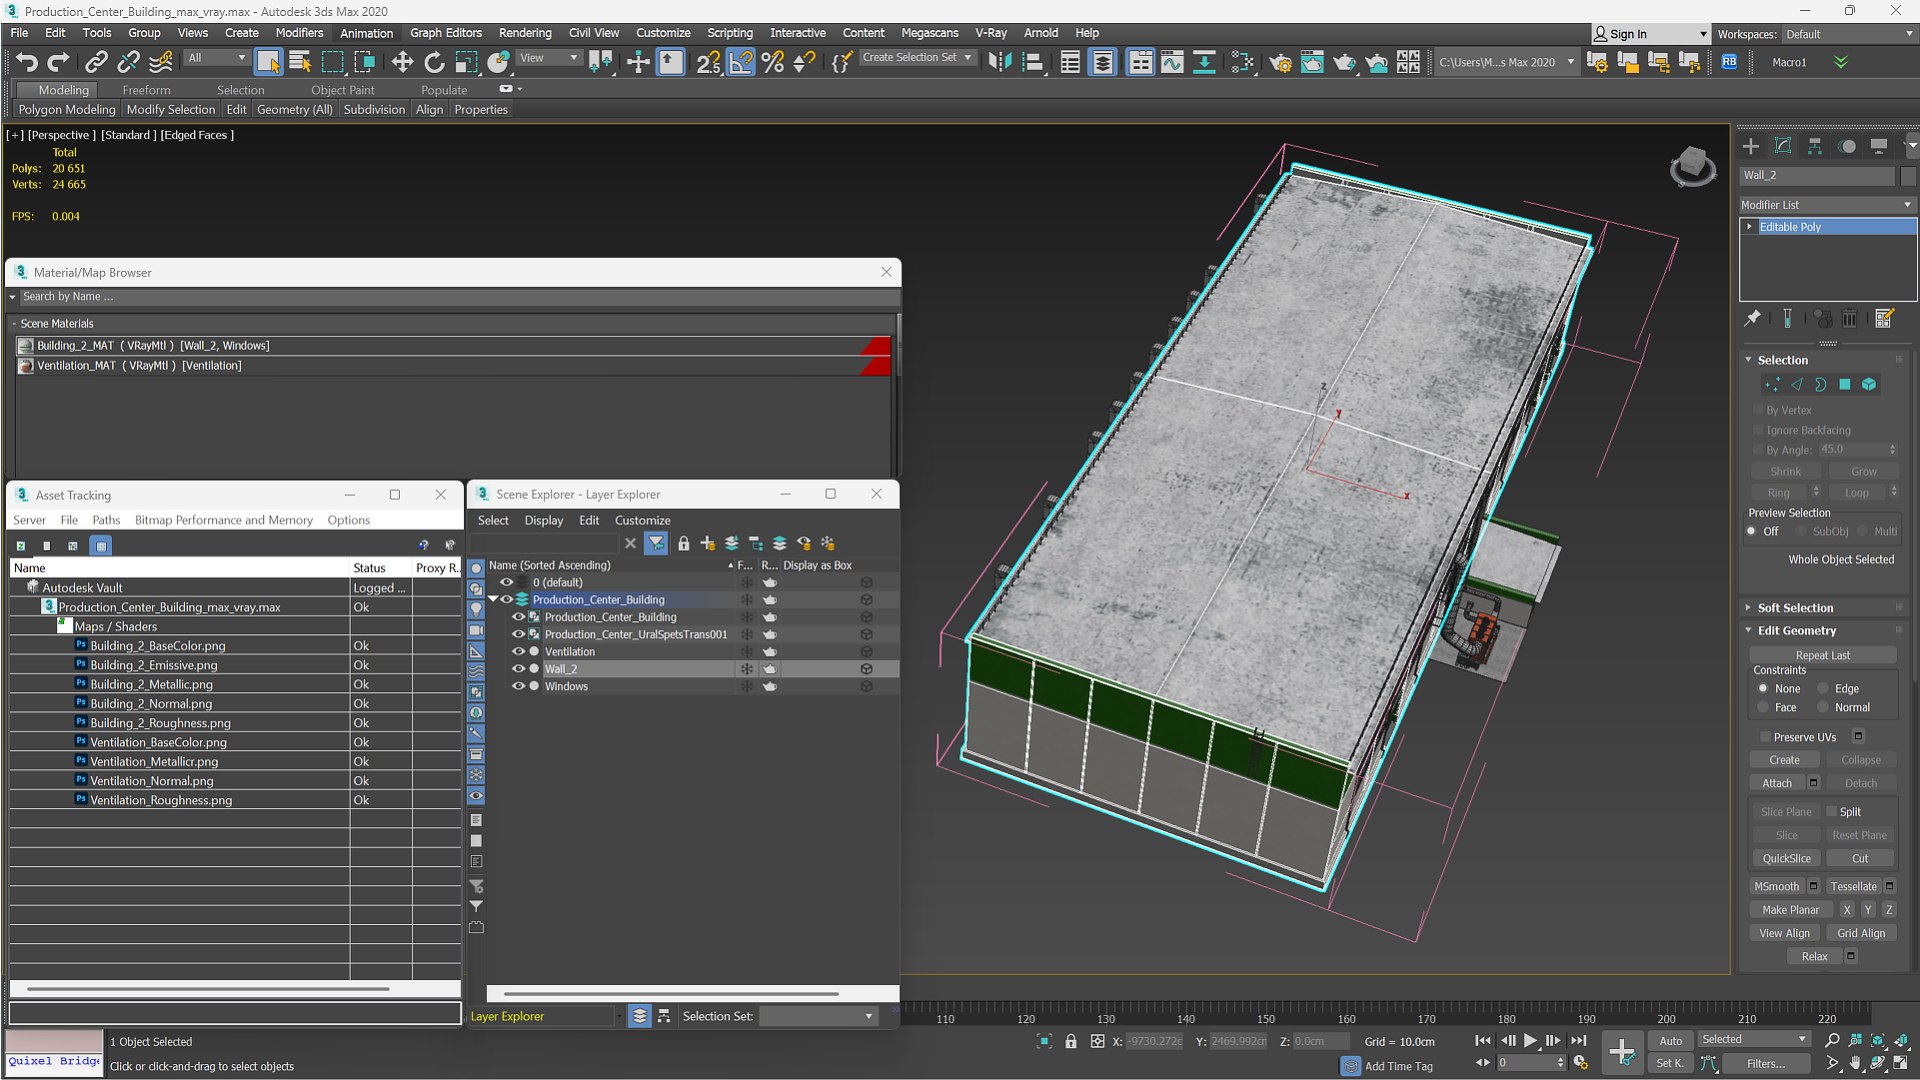Image resolution: width=1920 pixels, height=1080 pixels.
Task: Click the Redo arrow in main toolbar
Action: tap(59, 62)
